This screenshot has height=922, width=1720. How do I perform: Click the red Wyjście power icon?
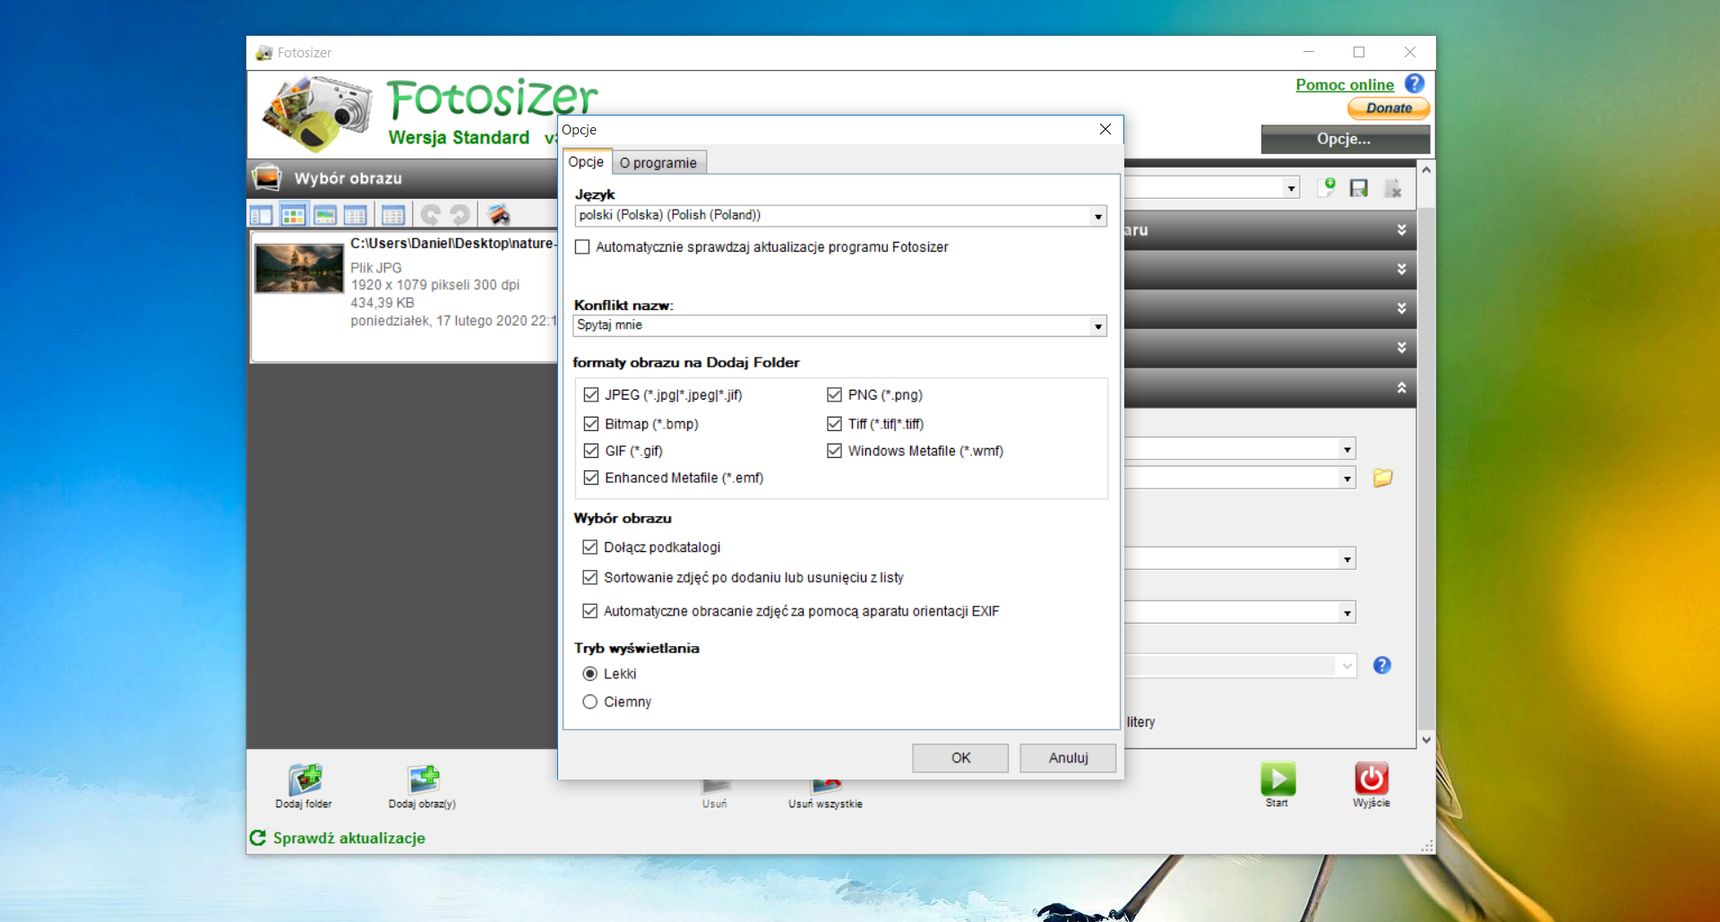1371,778
